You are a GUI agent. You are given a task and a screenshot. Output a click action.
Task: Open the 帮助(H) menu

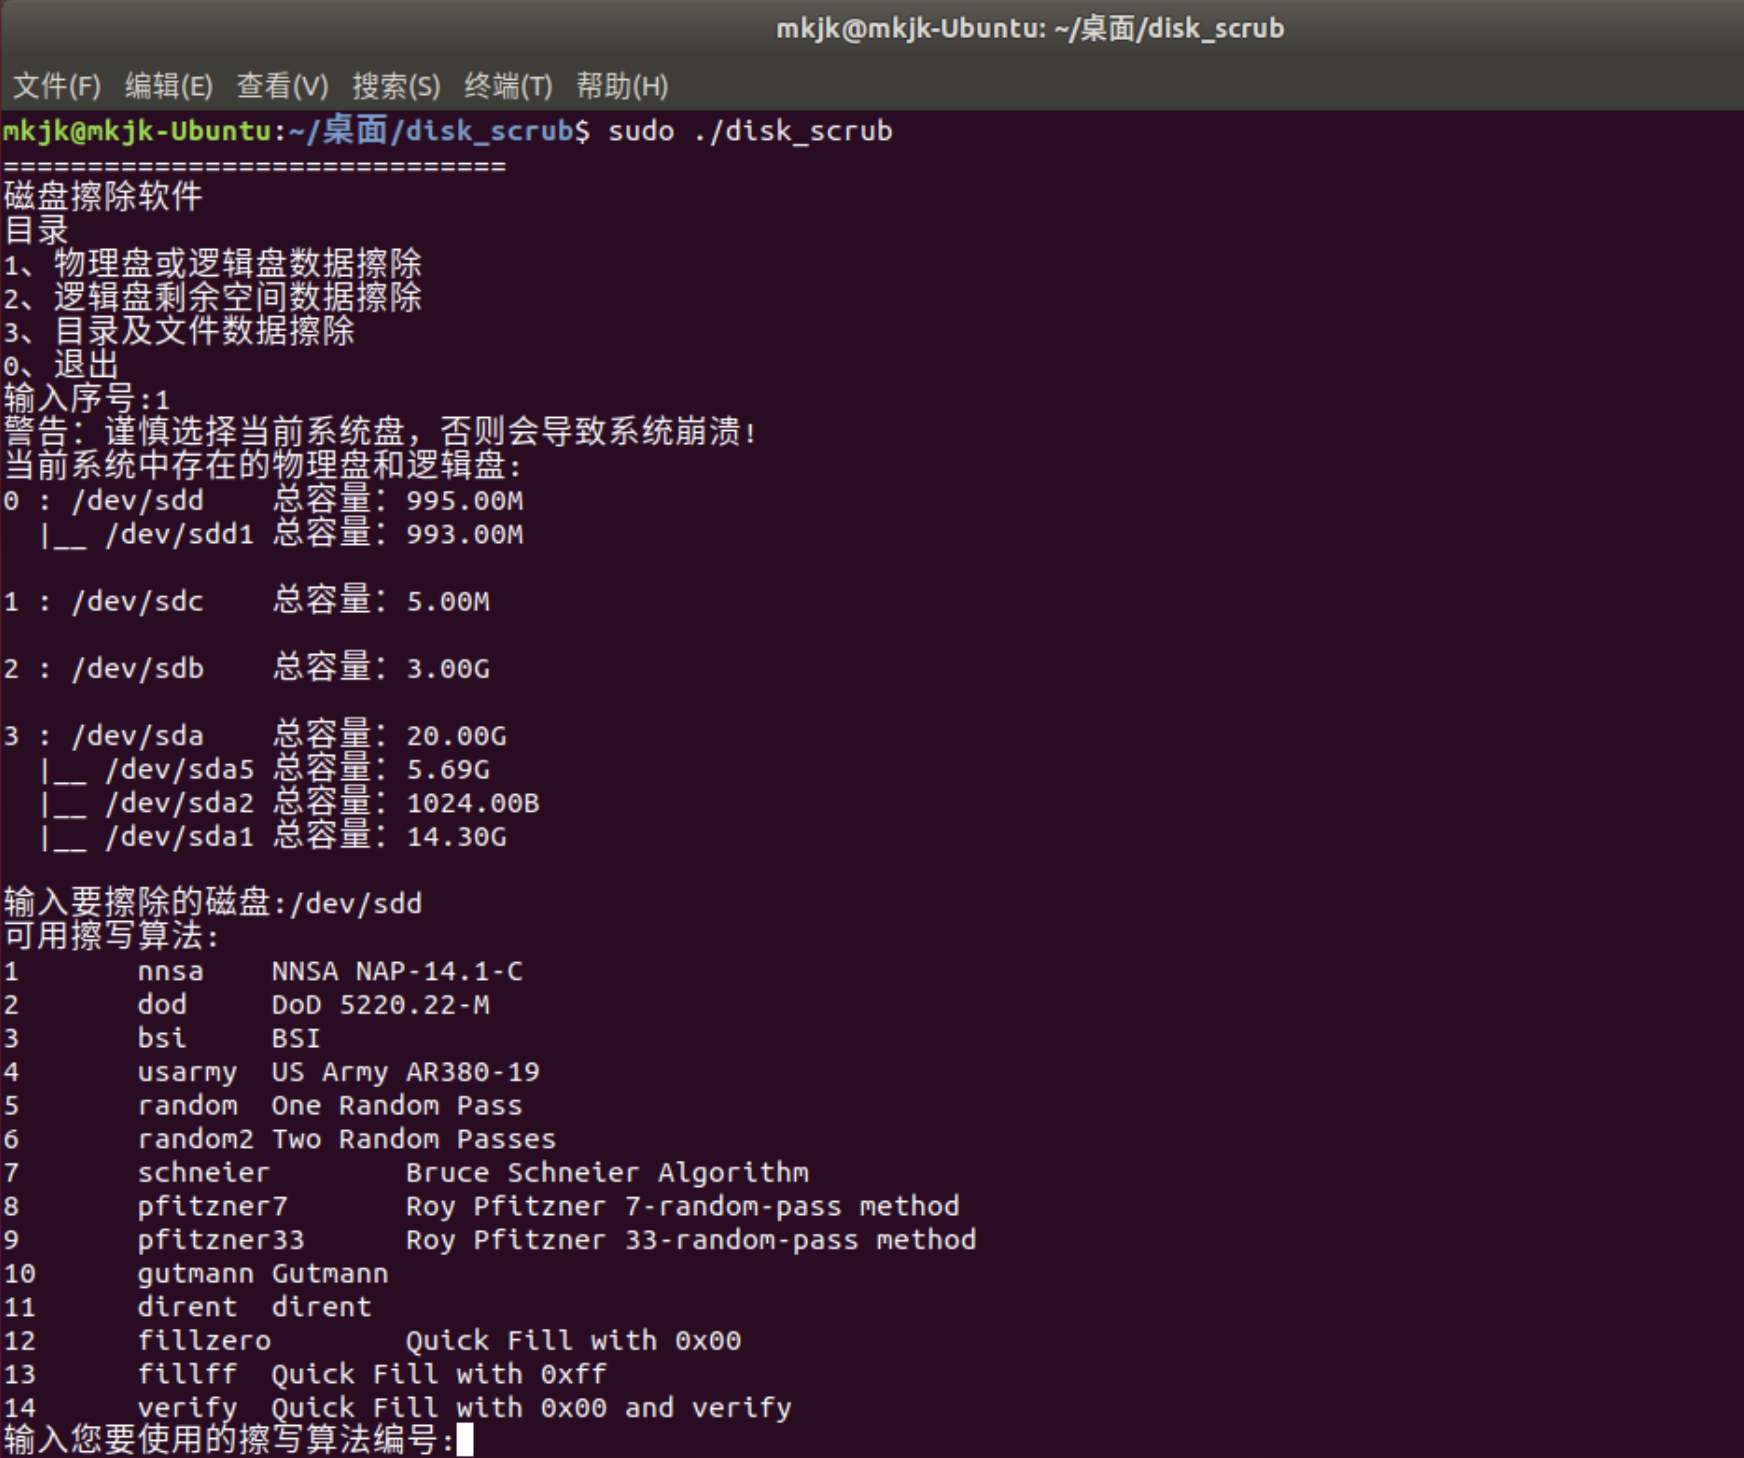pos(622,86)
